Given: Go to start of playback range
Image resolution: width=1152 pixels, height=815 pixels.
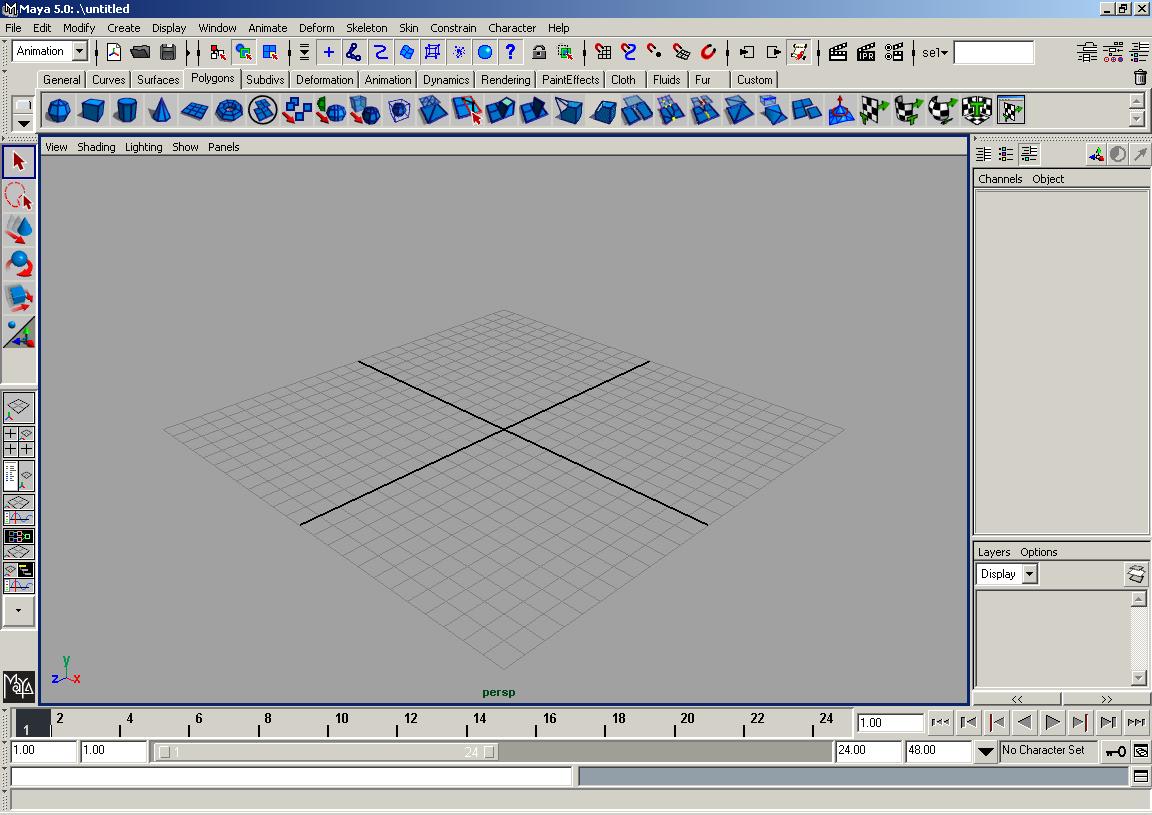Looking at the screenshot, I should [940, 722].
